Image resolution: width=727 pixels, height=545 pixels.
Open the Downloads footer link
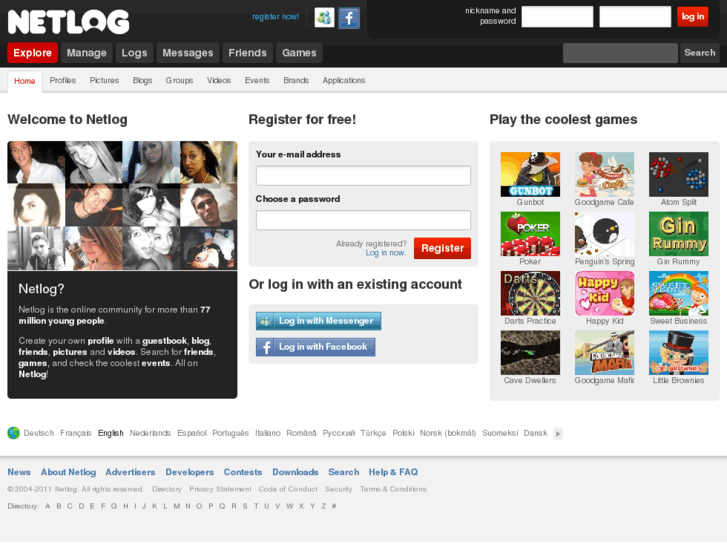coord(295,472)
